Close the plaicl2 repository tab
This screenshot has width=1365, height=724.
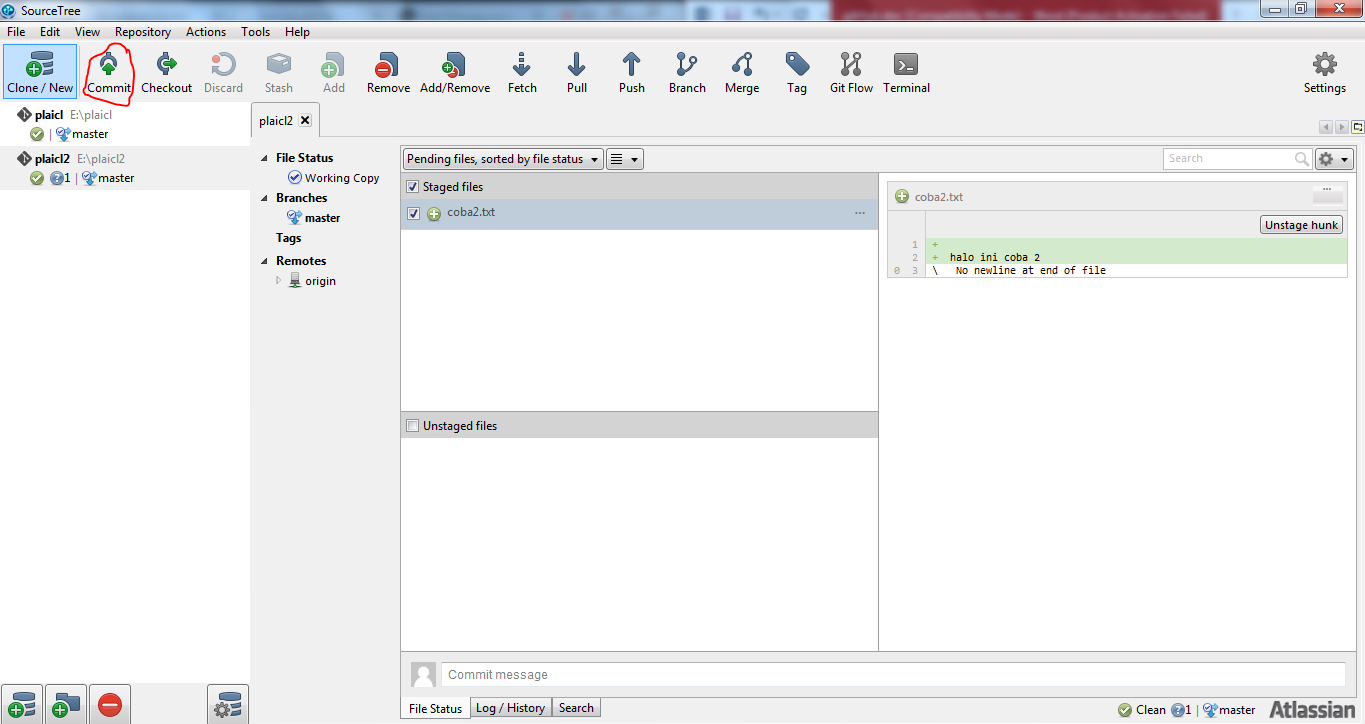(x=305, y=120)
